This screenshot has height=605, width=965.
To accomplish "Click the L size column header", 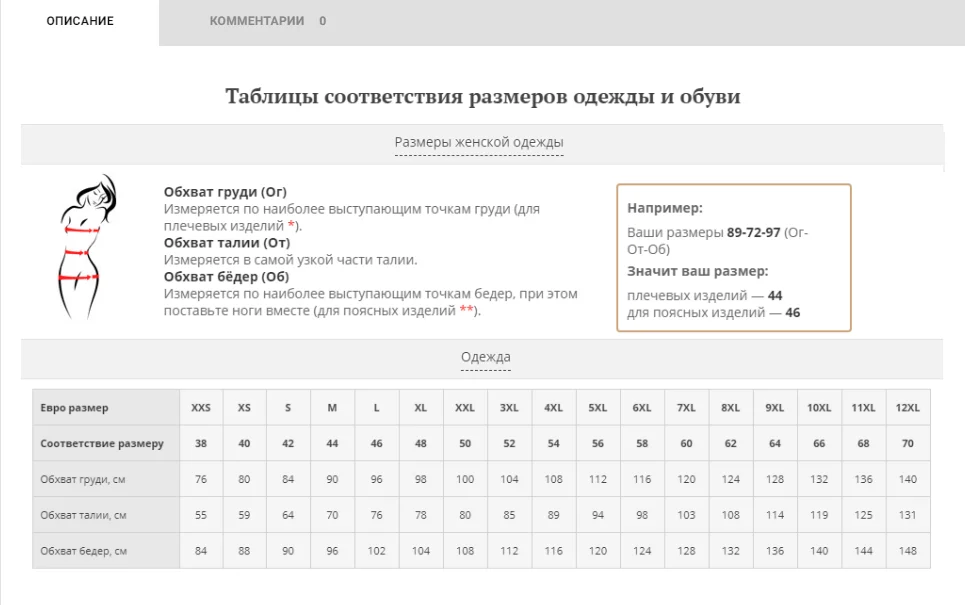I will 377,407.
